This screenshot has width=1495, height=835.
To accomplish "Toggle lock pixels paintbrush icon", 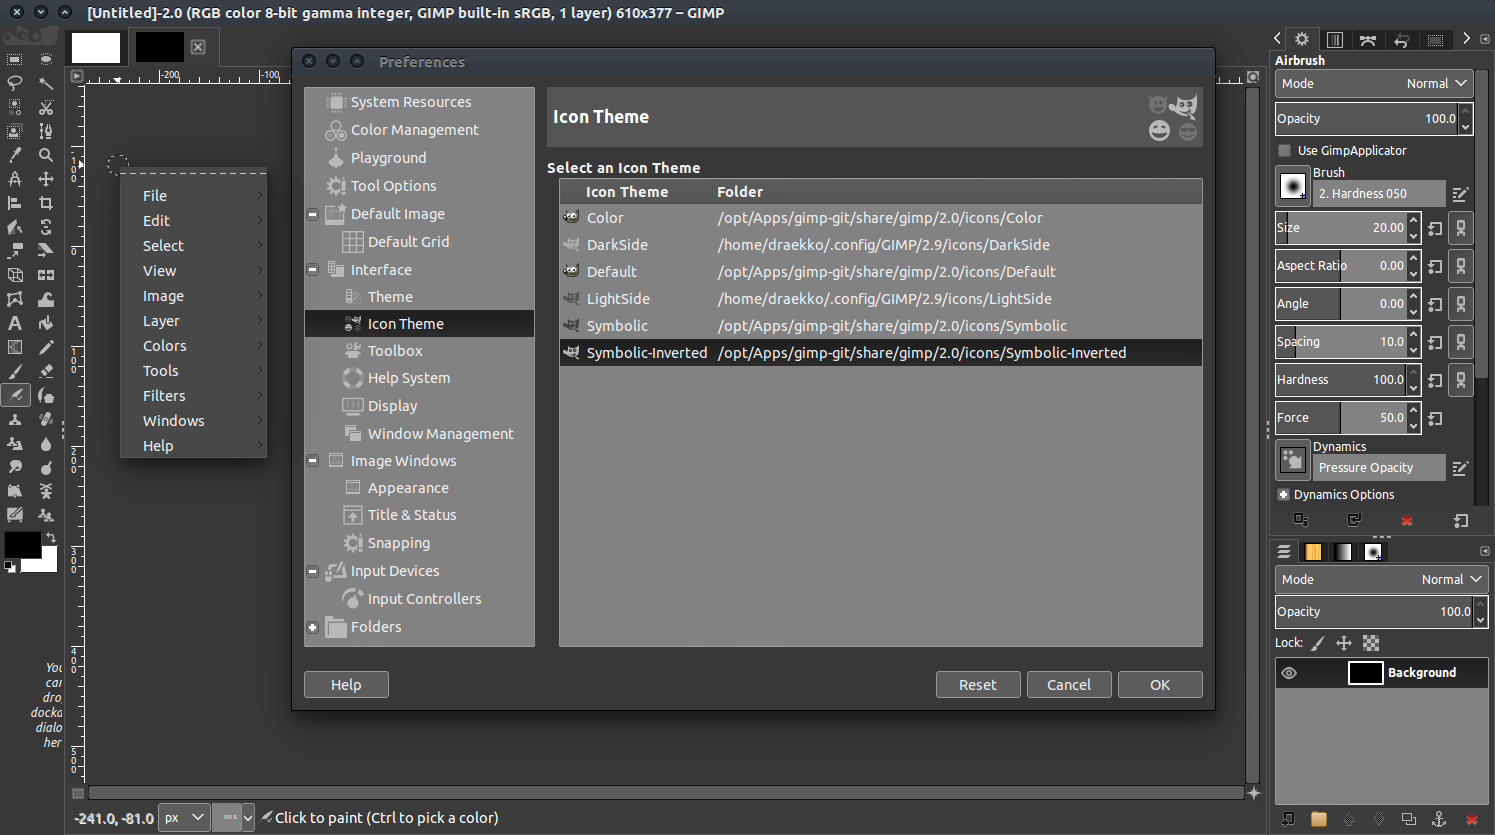I will [x=1318, y=643].
